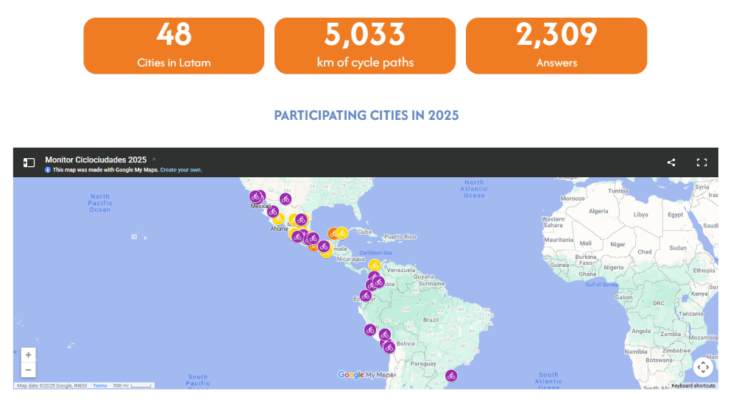736x403 pixels.
Task: Click the pan control compass icon
Action: pyautogui.click(x=703, y=367)
